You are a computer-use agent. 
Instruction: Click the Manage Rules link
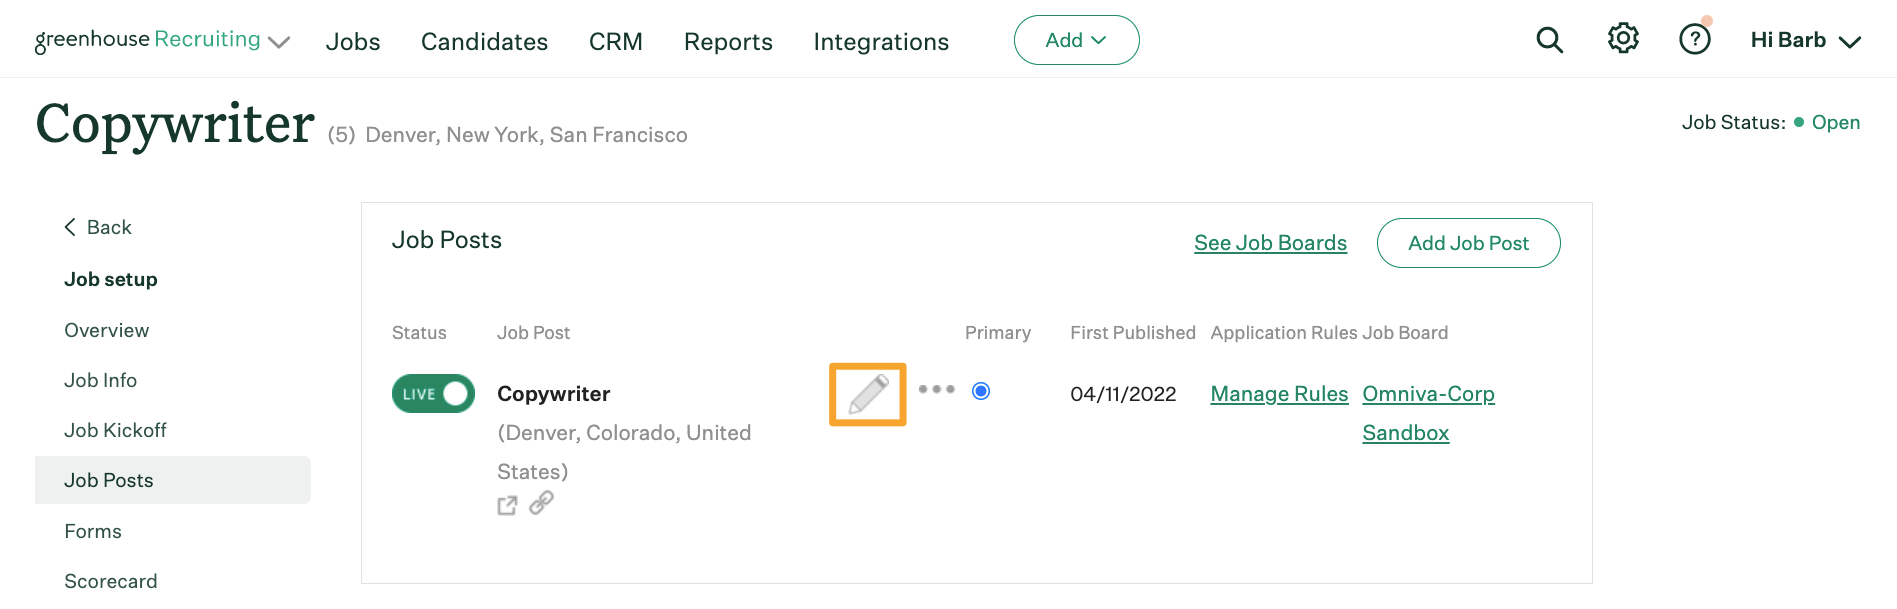click(x=1279, y=394)
